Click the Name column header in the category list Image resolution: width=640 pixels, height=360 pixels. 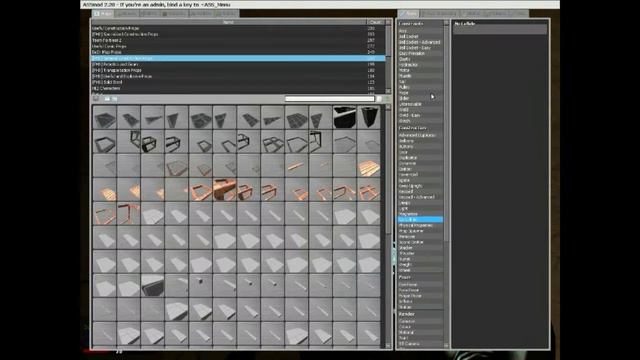[x=229, y=22]
